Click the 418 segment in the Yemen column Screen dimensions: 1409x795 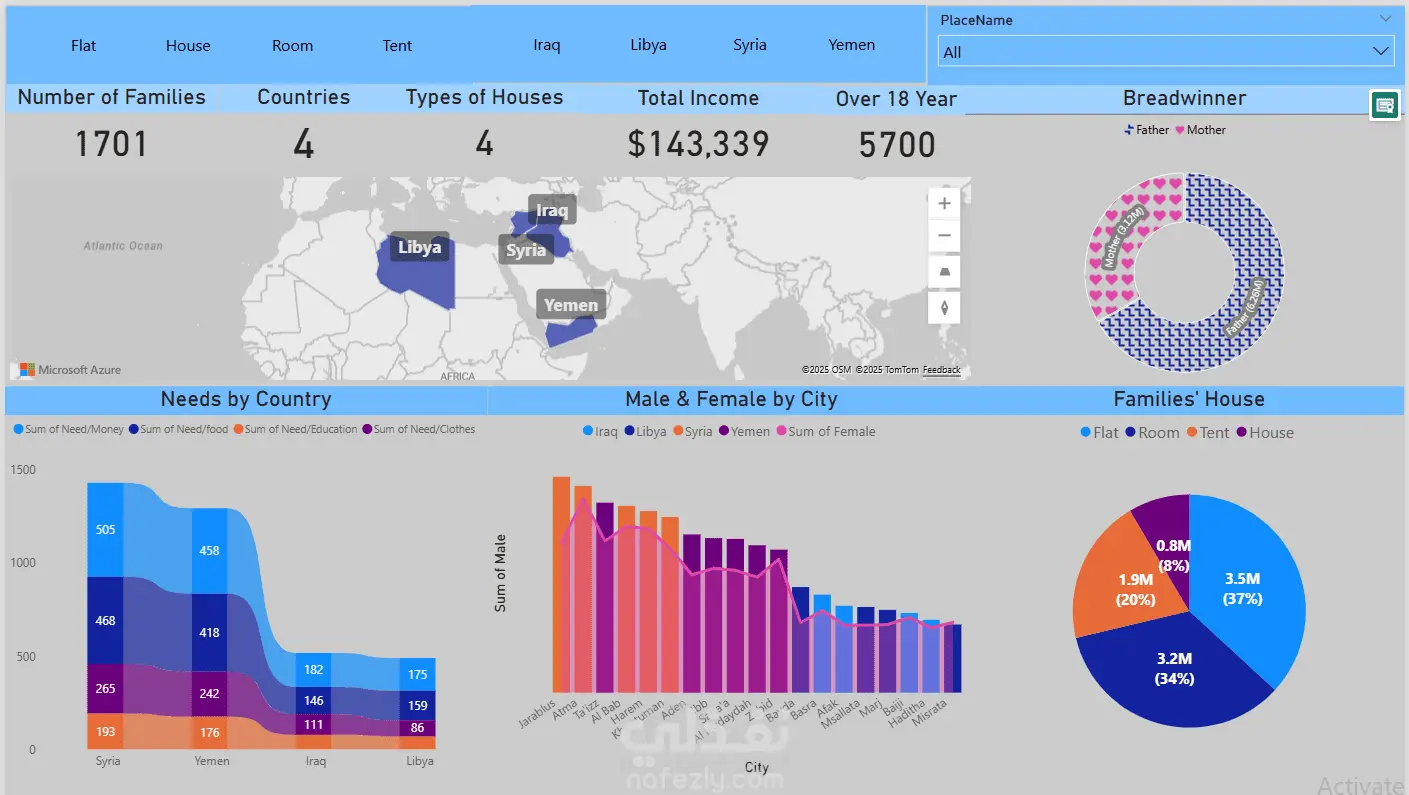[209, 633]
